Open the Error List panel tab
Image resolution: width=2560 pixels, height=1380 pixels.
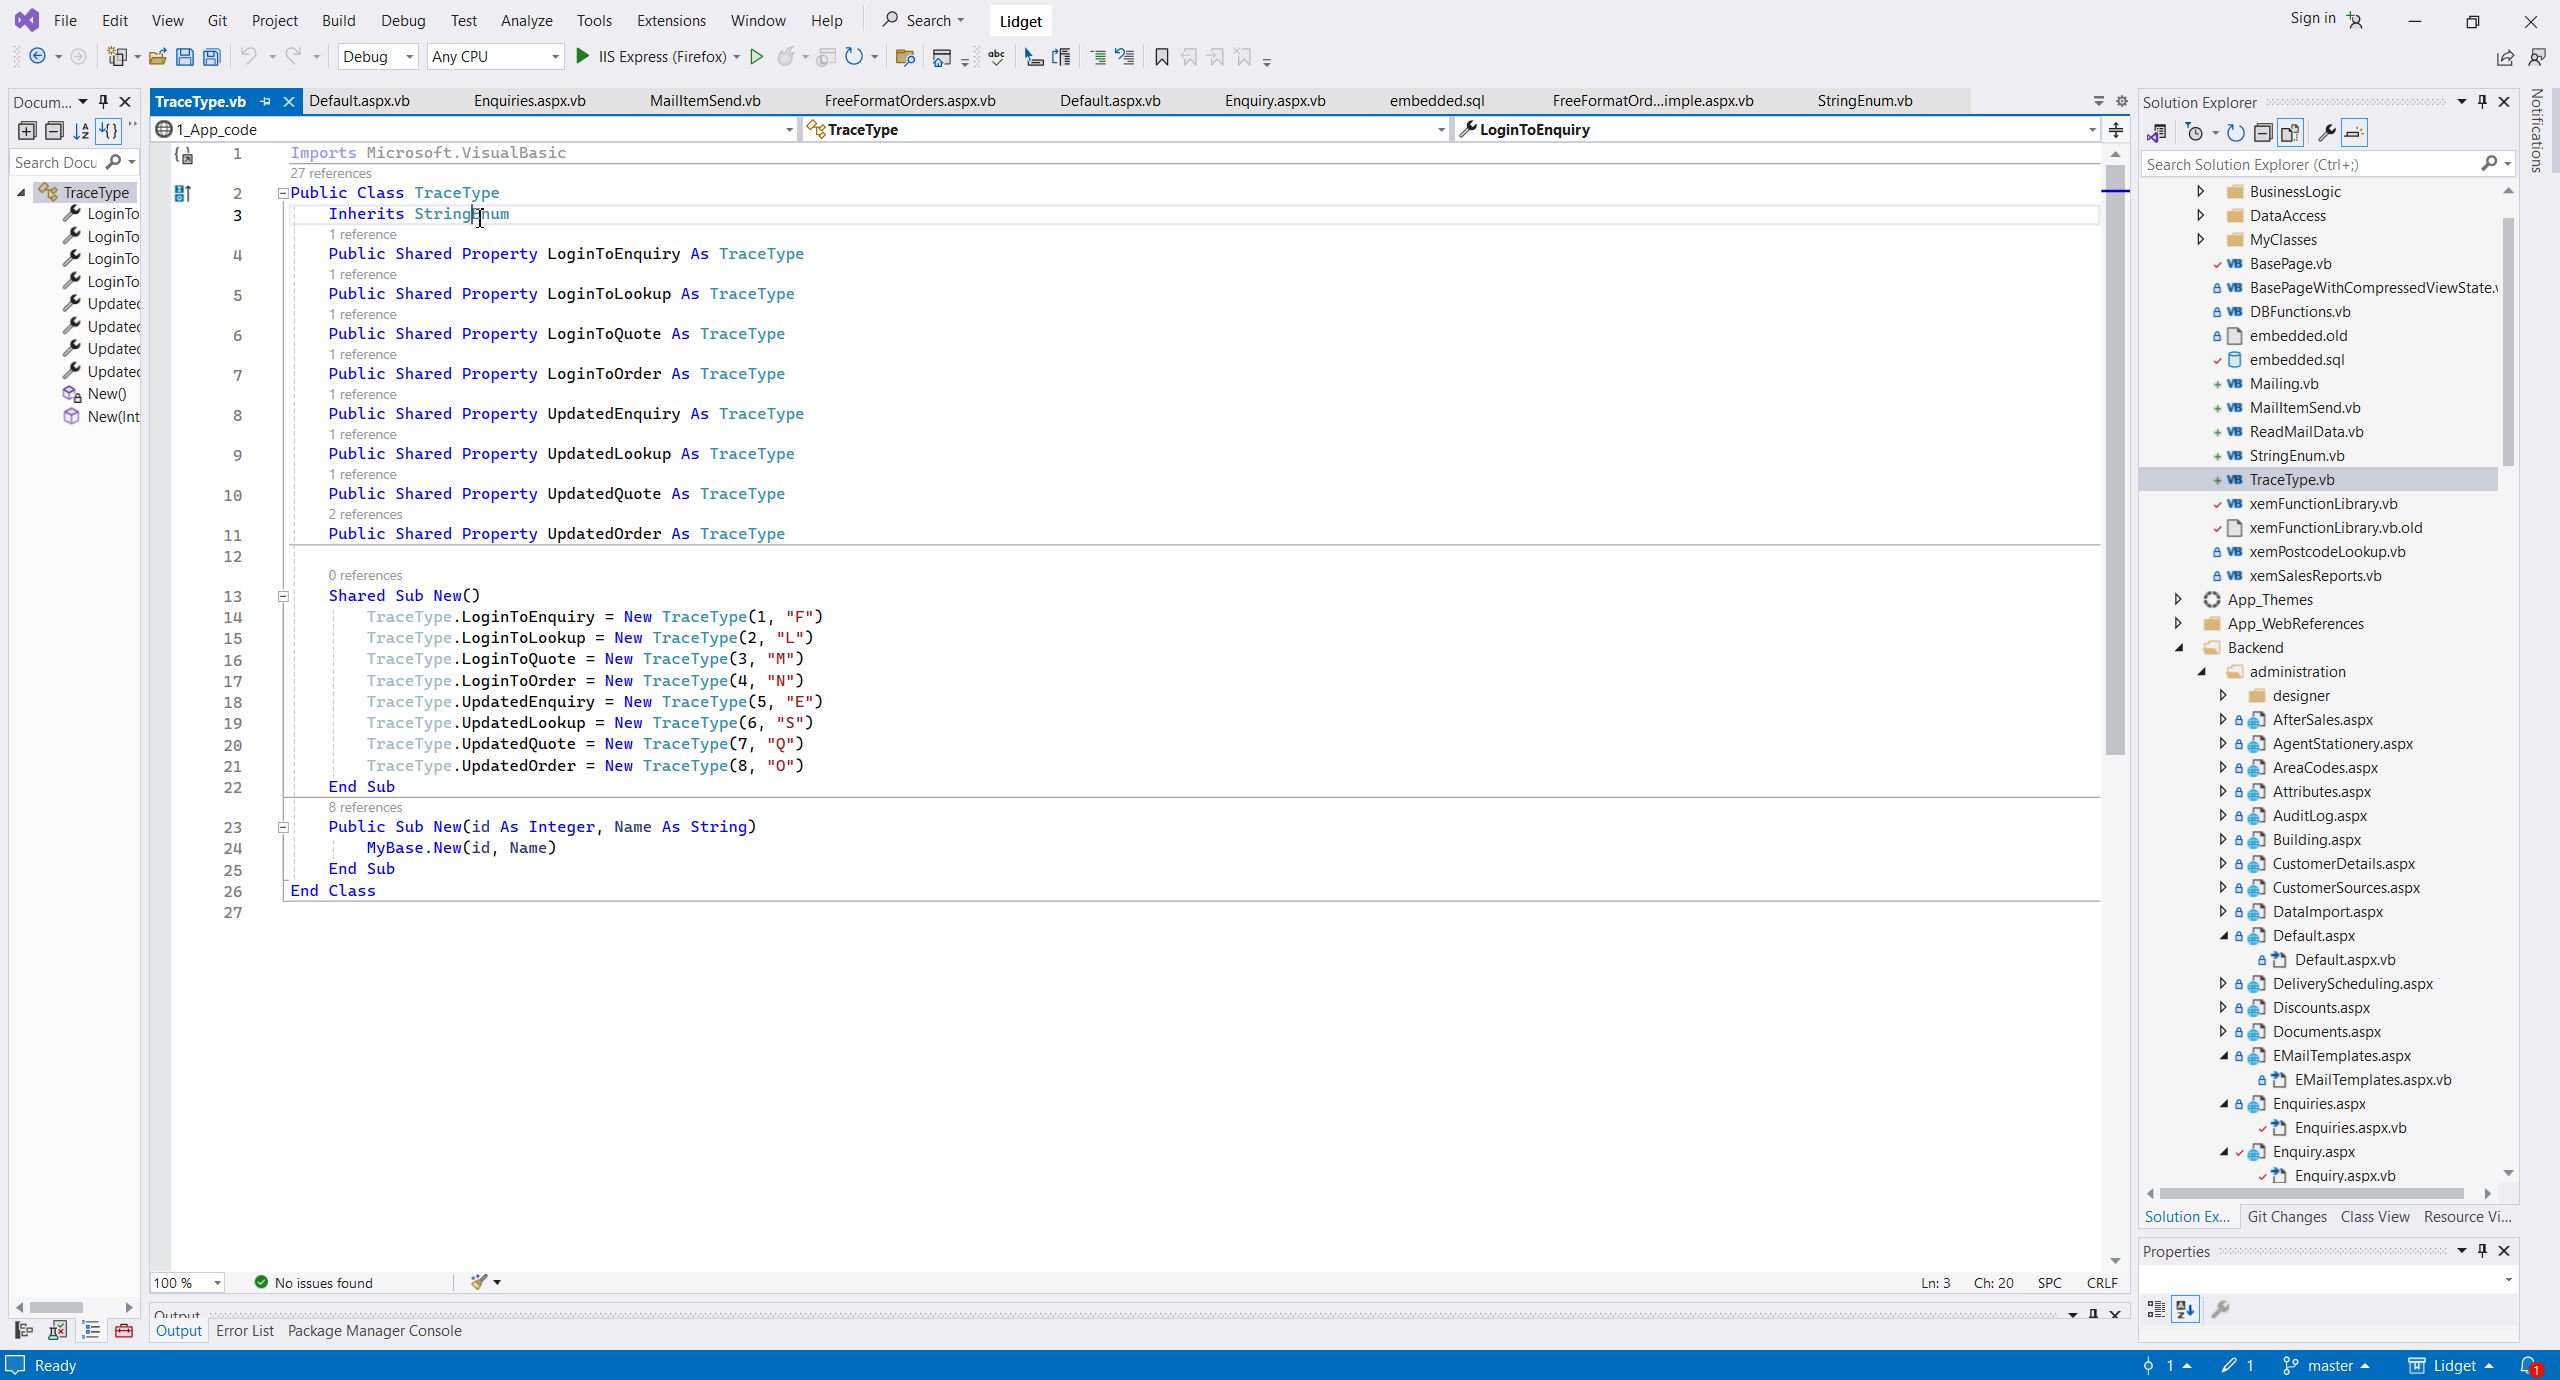244,1331
